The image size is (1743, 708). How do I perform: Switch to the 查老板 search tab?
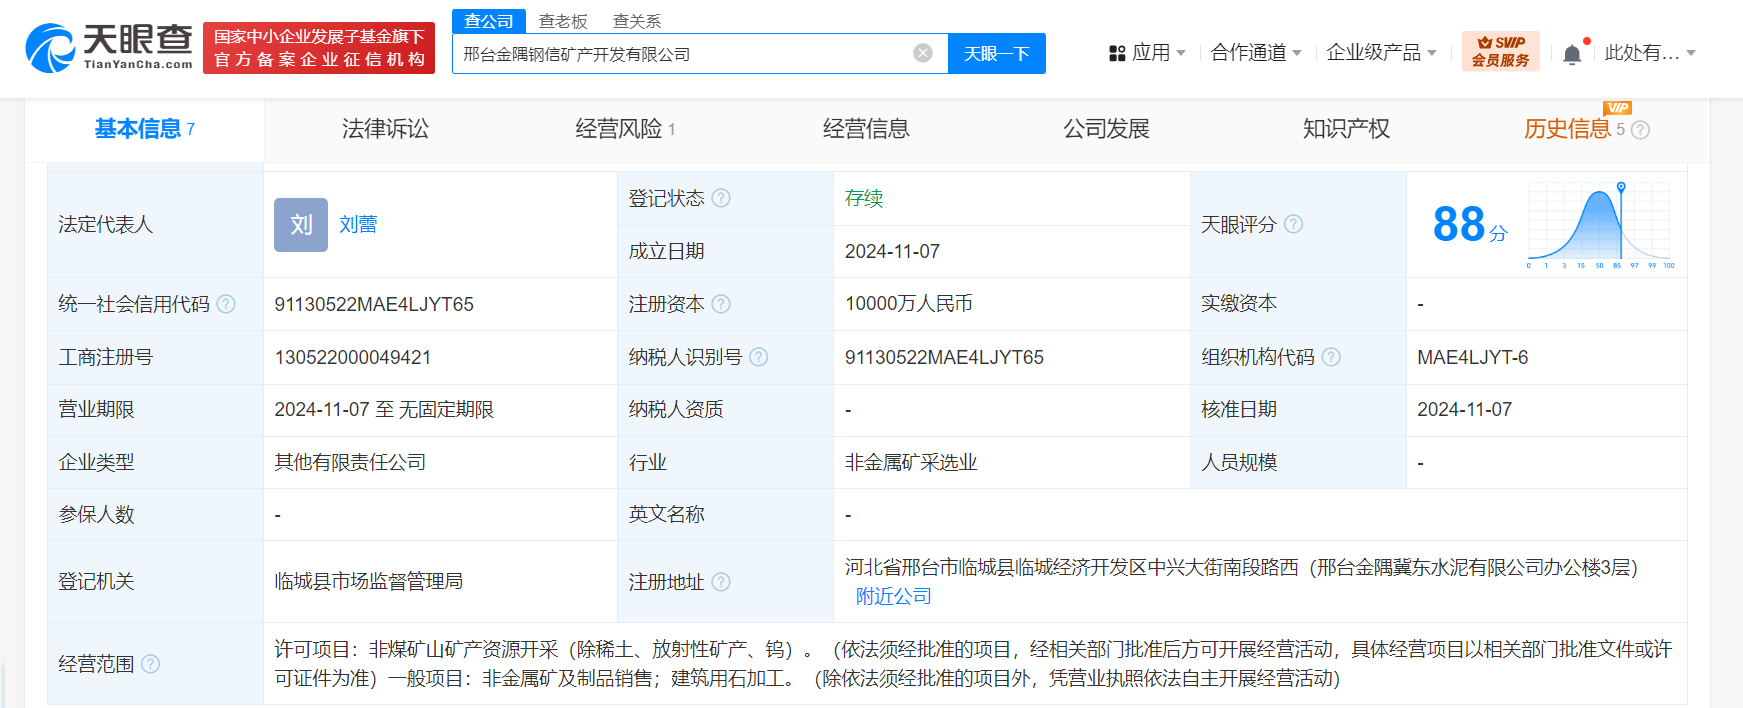[563, 21]
